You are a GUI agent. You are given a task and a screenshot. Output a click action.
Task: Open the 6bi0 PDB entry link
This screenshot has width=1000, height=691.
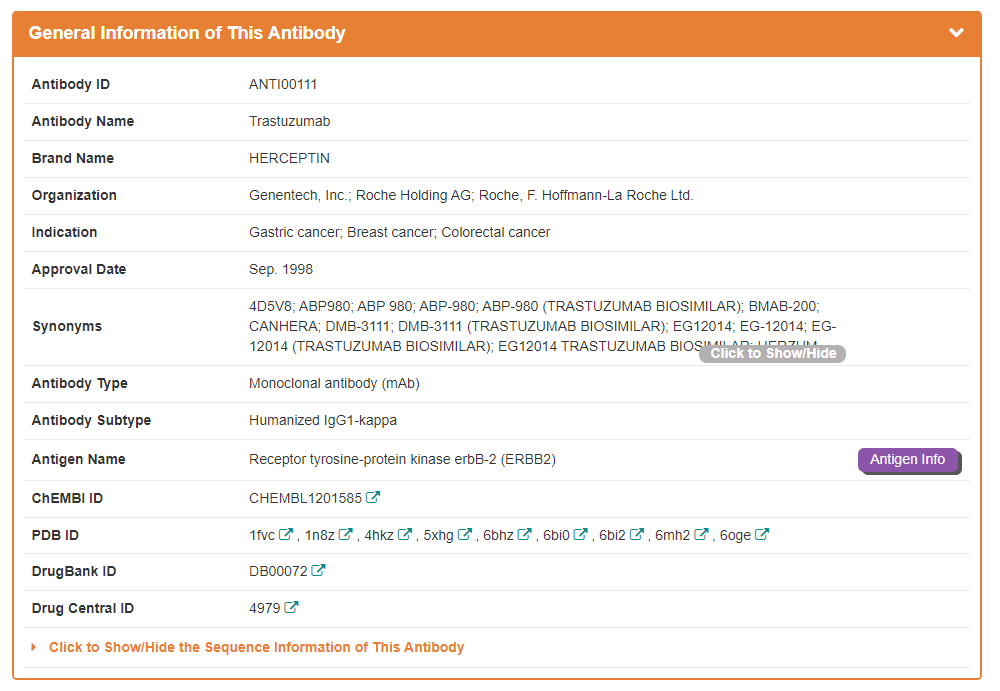click(x=556, y=535)
